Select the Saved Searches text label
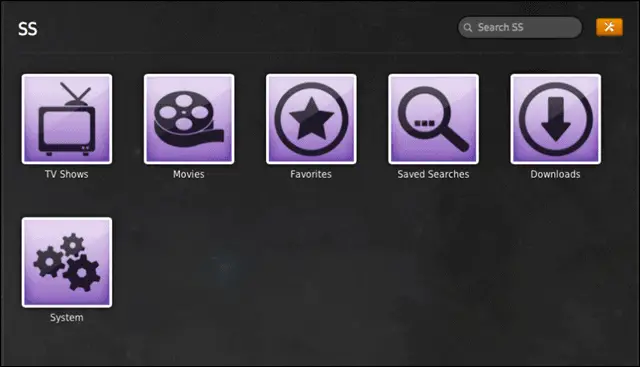The height and width of the screenshot is (367, 640). 433,174
